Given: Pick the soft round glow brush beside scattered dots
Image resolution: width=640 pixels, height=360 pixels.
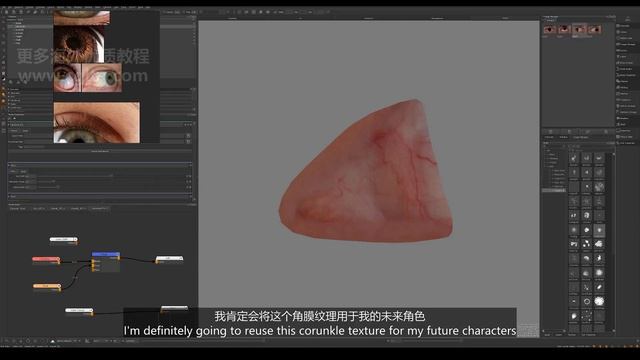Looking at the screenshot, I should (574, 316).
